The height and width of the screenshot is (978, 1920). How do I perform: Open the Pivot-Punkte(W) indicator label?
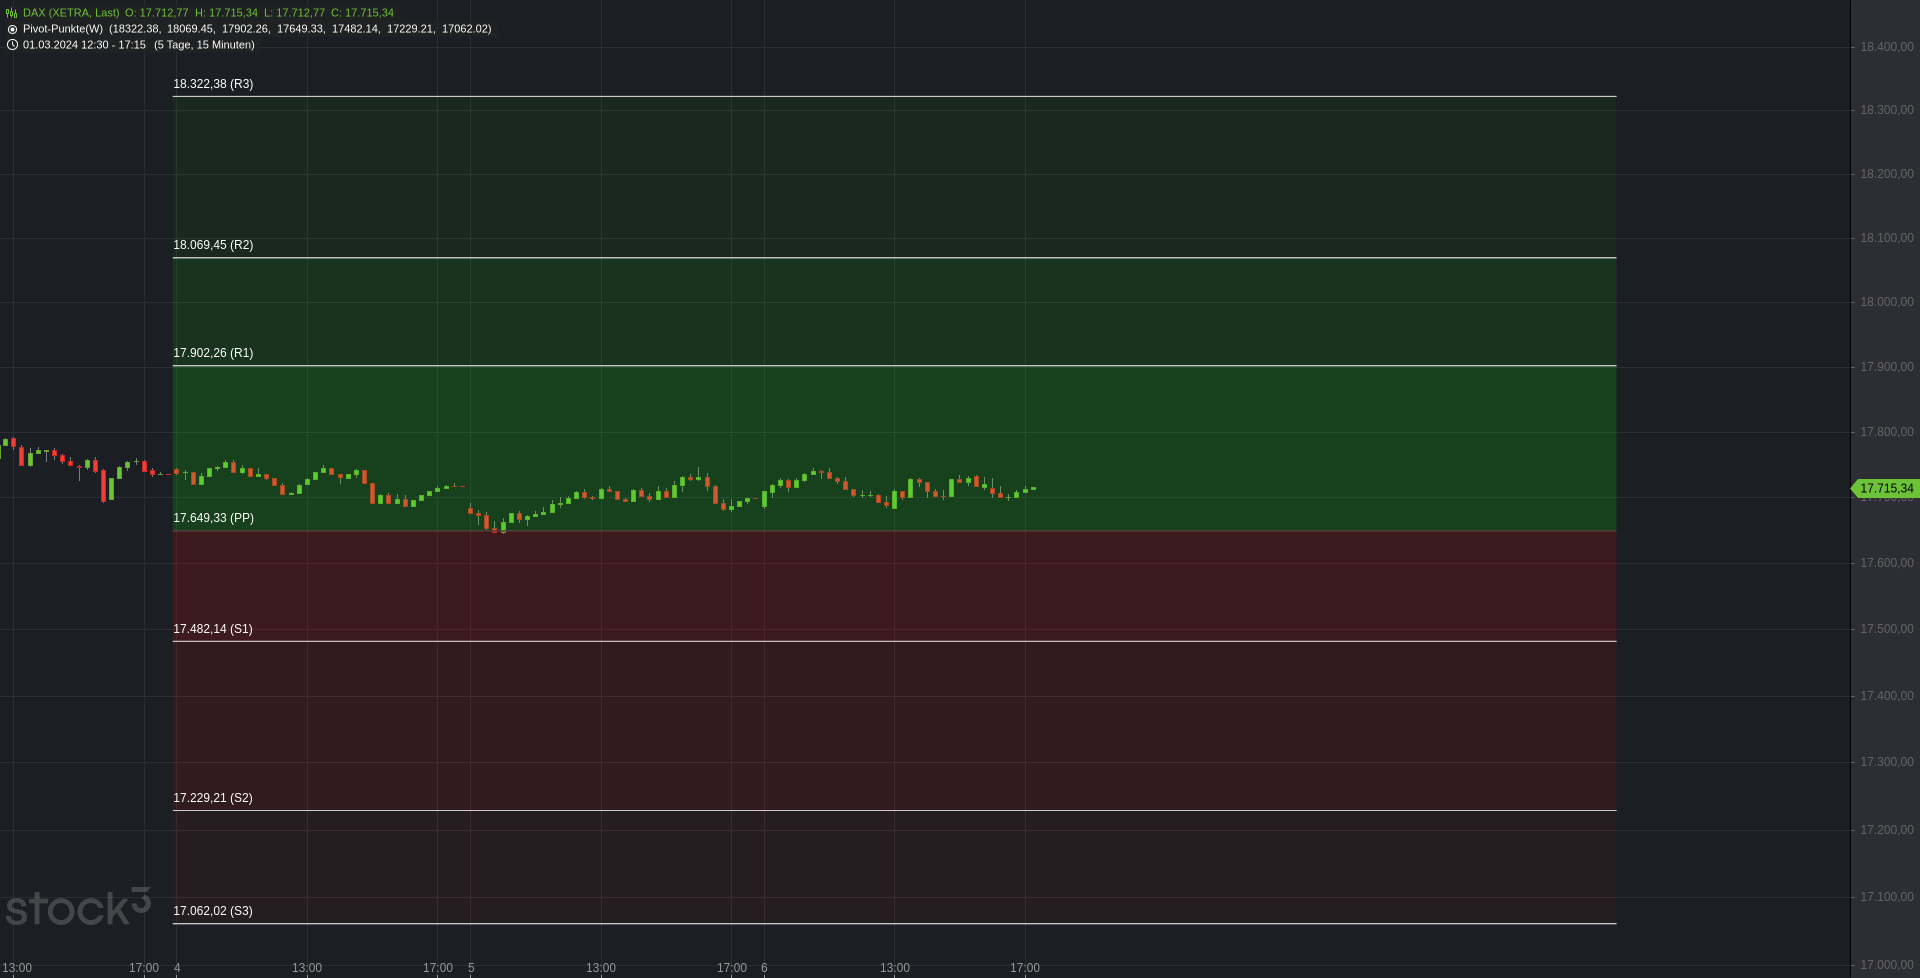(x=63, y=29)
